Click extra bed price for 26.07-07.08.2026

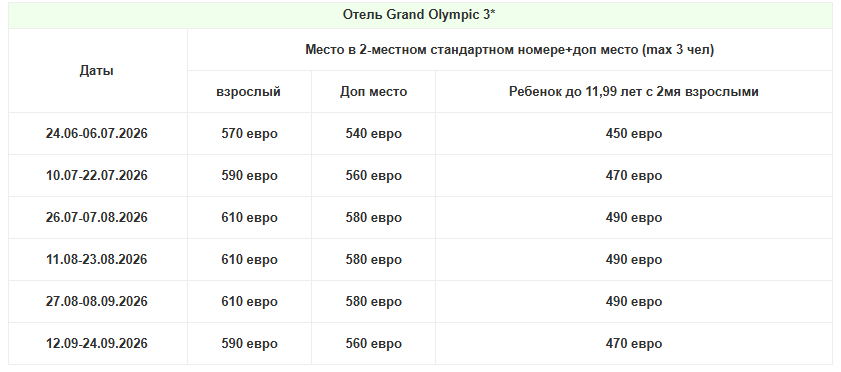click(373, 218)
